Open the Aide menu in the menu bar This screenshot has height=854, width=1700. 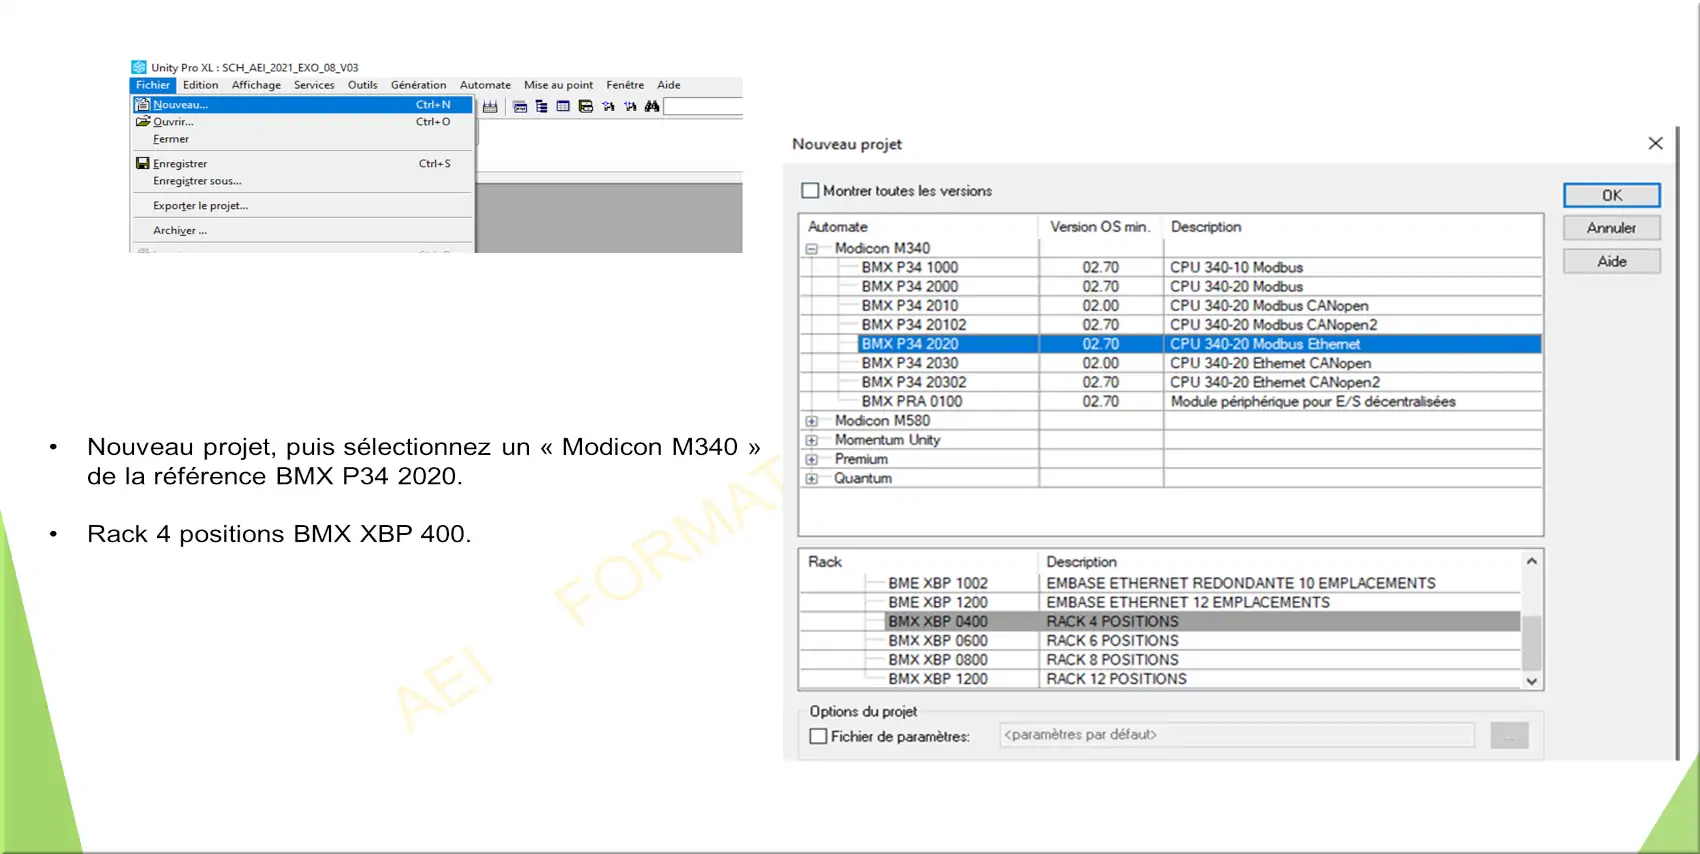[x=669, y=85]
